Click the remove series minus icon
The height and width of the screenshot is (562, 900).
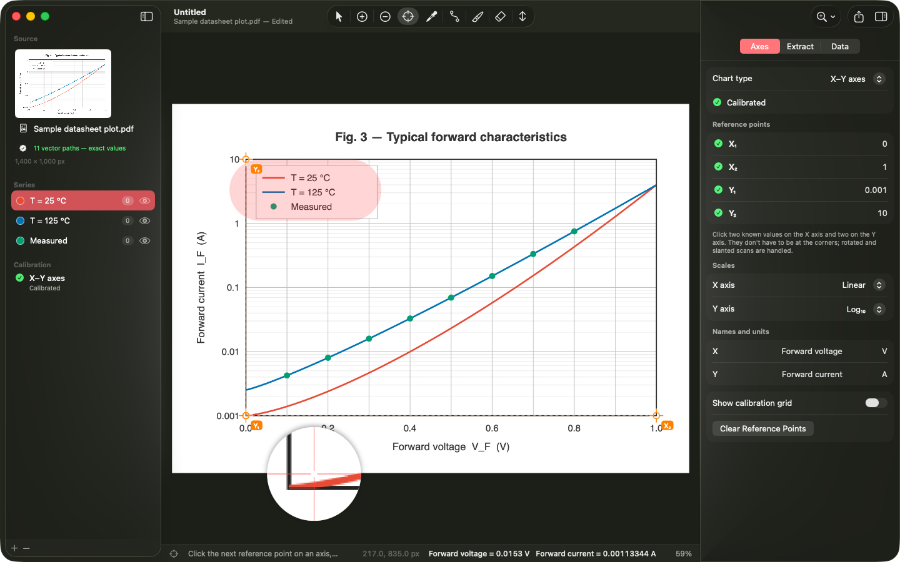26,548
